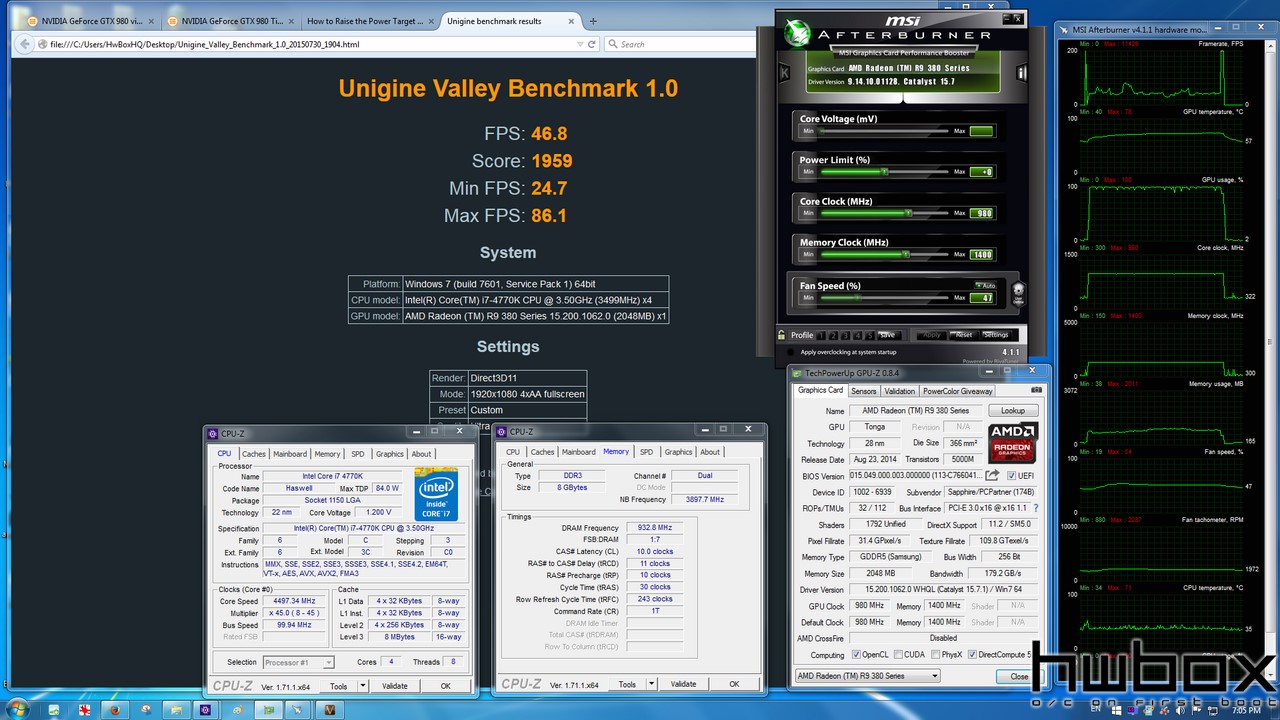Click the Afterburner Apply button
Image resolution: width=1280 pixels, height=720 pixels.
click(931, 335)
